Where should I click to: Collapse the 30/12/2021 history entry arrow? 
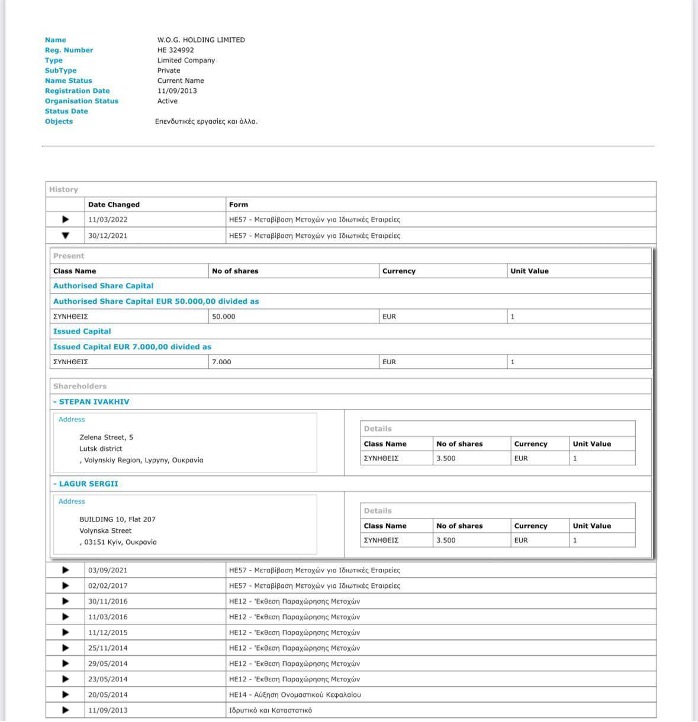pyautogui.click(x=66, y=236)
